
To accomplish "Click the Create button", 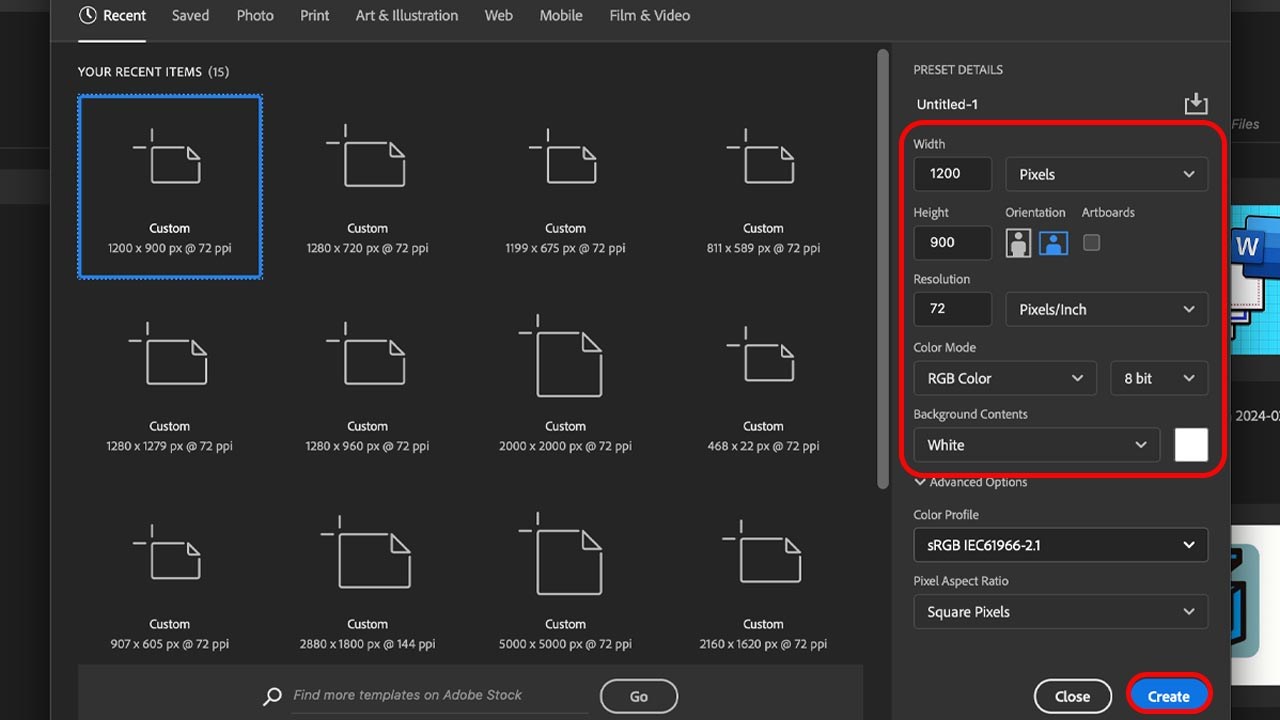I will click(x=1169, y=696).
